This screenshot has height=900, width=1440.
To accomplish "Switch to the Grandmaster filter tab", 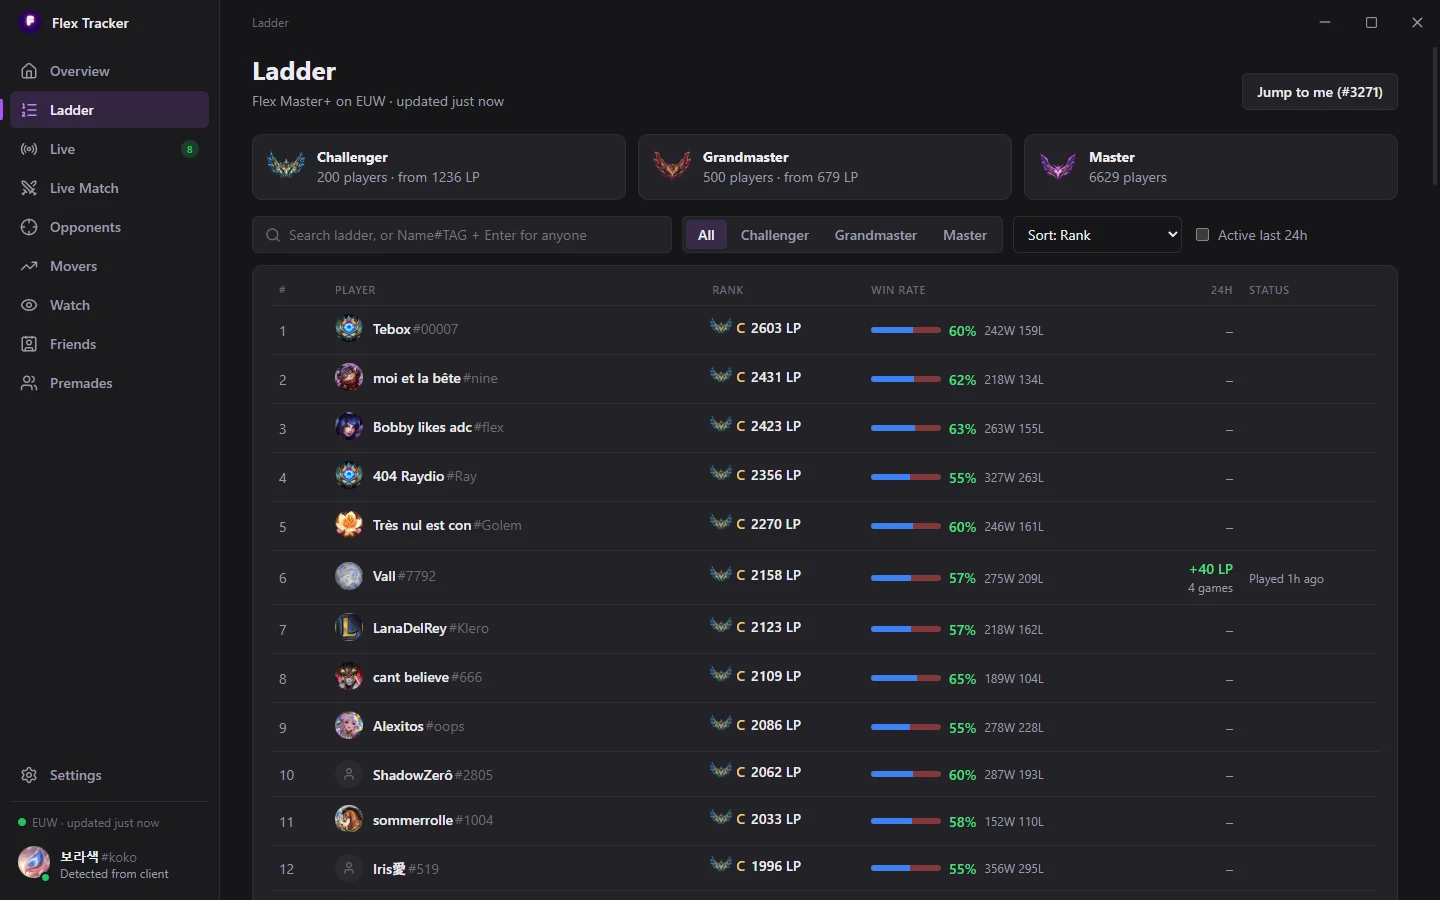I will 876,235.
